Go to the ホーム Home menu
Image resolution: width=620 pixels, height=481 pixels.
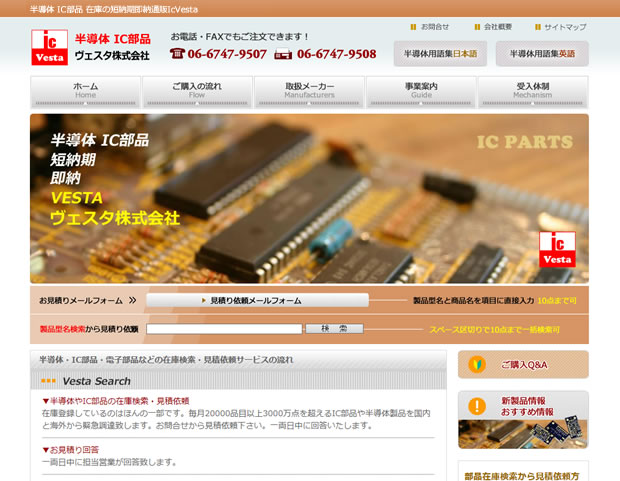click(85, 92)
